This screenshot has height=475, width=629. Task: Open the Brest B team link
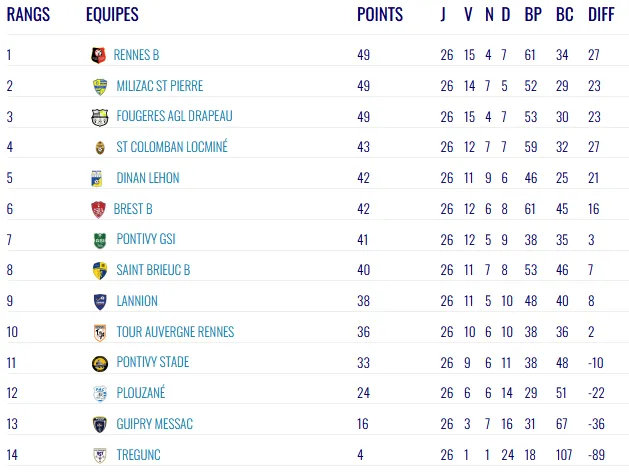tap(133, 209)
